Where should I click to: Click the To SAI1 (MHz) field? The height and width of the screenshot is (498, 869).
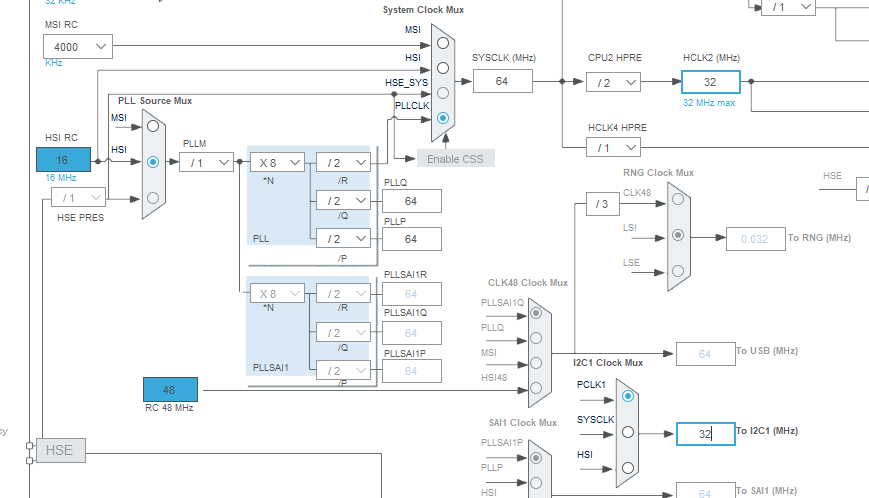706,491
